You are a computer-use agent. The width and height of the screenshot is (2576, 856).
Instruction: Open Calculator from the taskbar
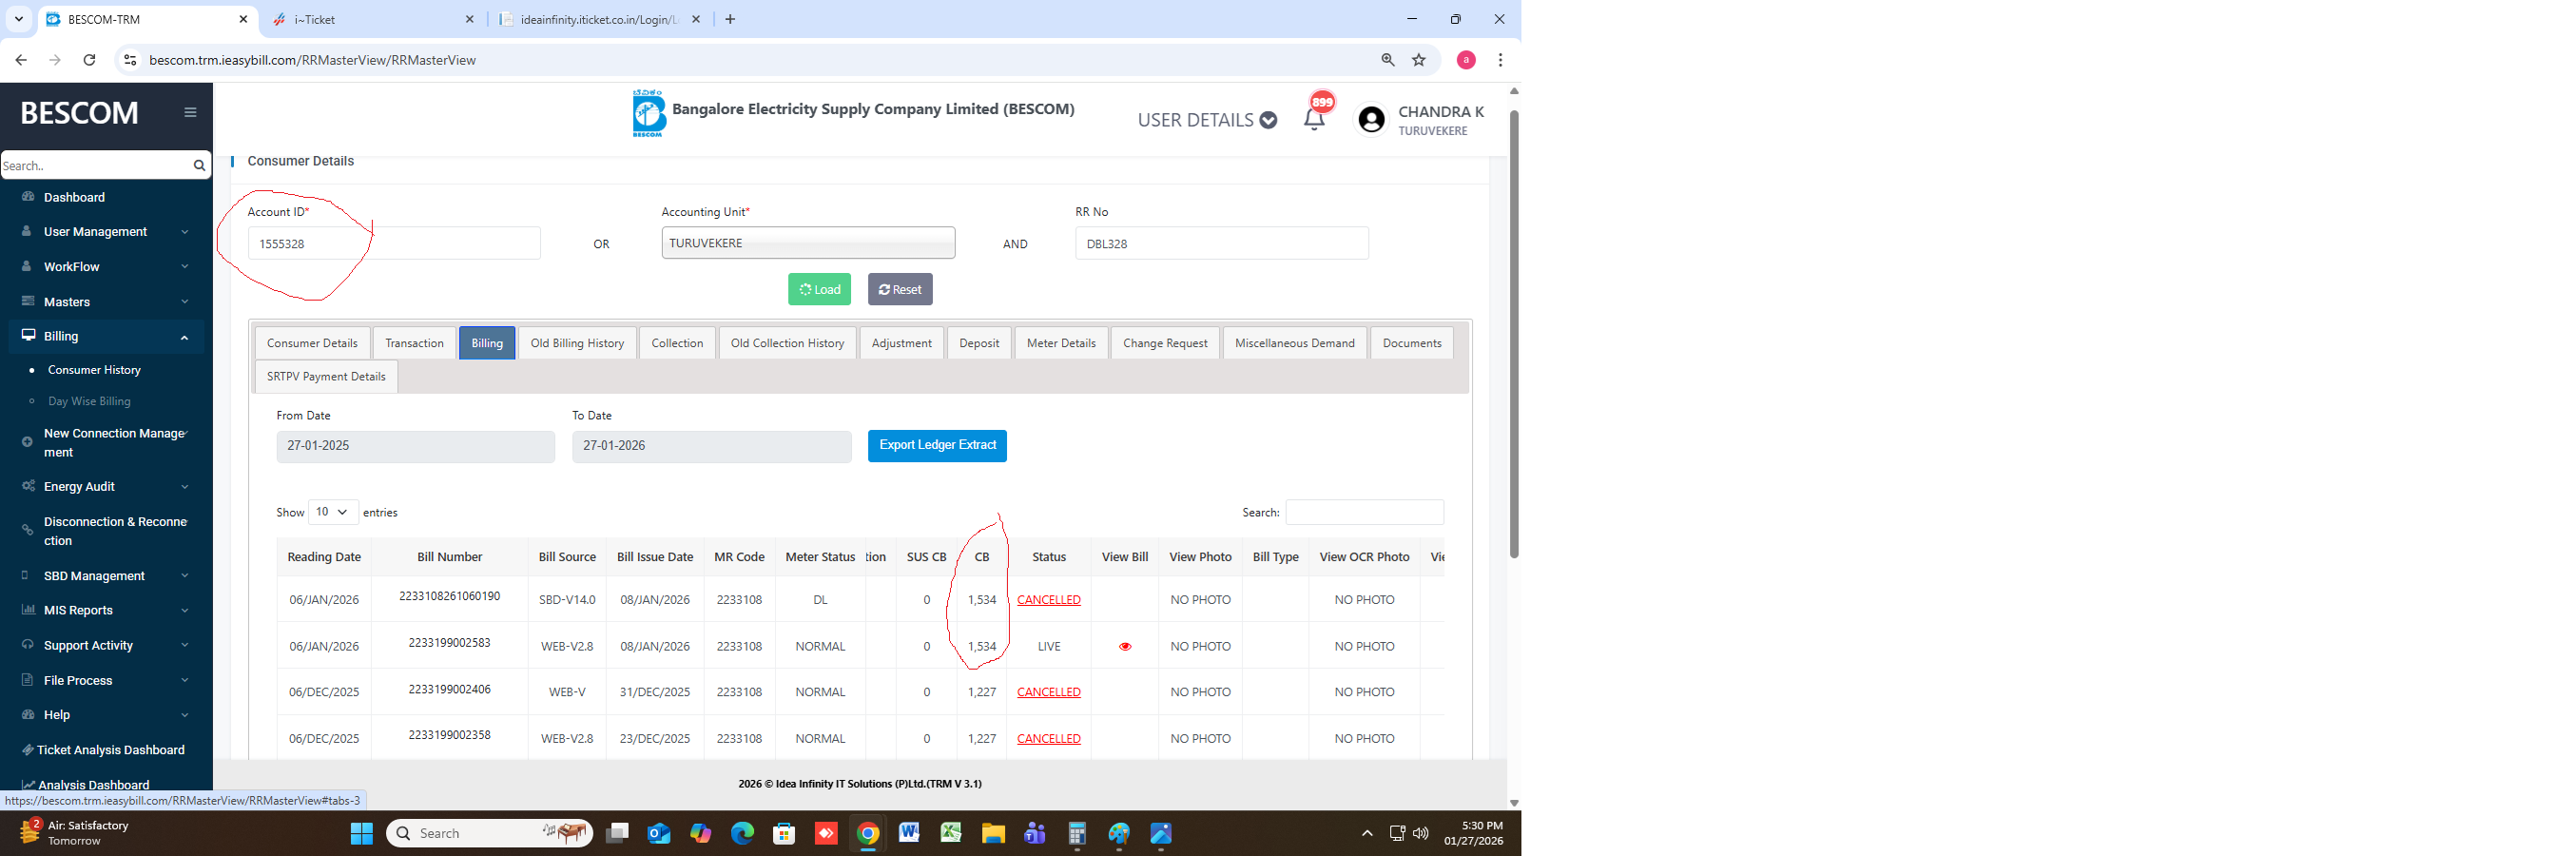[1077, 833]
